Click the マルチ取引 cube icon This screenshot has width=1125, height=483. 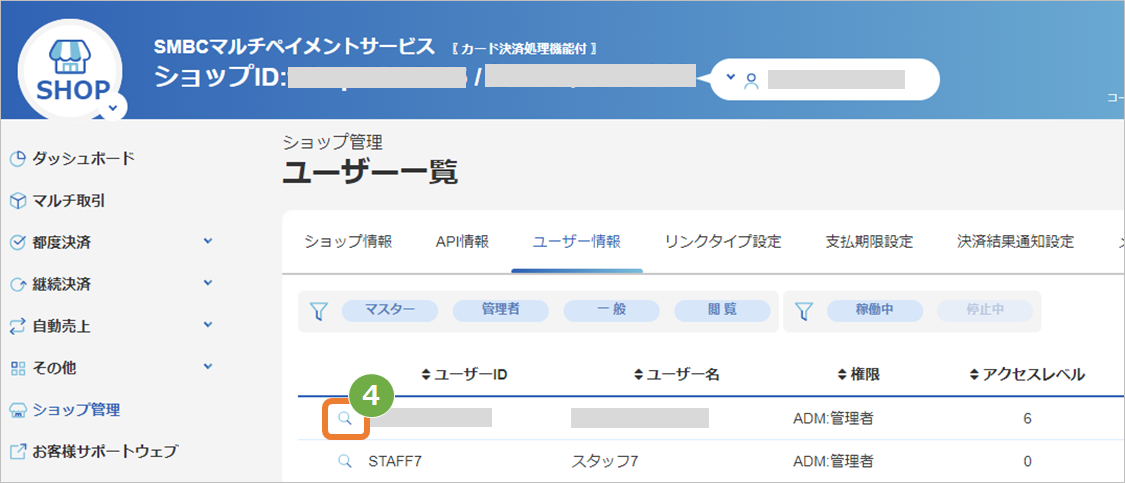click(x=18, y=201)
